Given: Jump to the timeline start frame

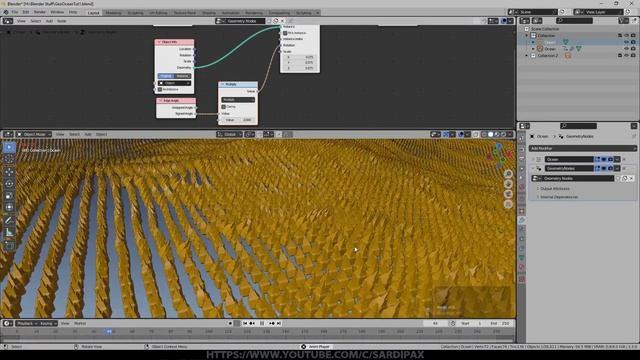Looking at the screenshot, I should [x=245, y=323].
